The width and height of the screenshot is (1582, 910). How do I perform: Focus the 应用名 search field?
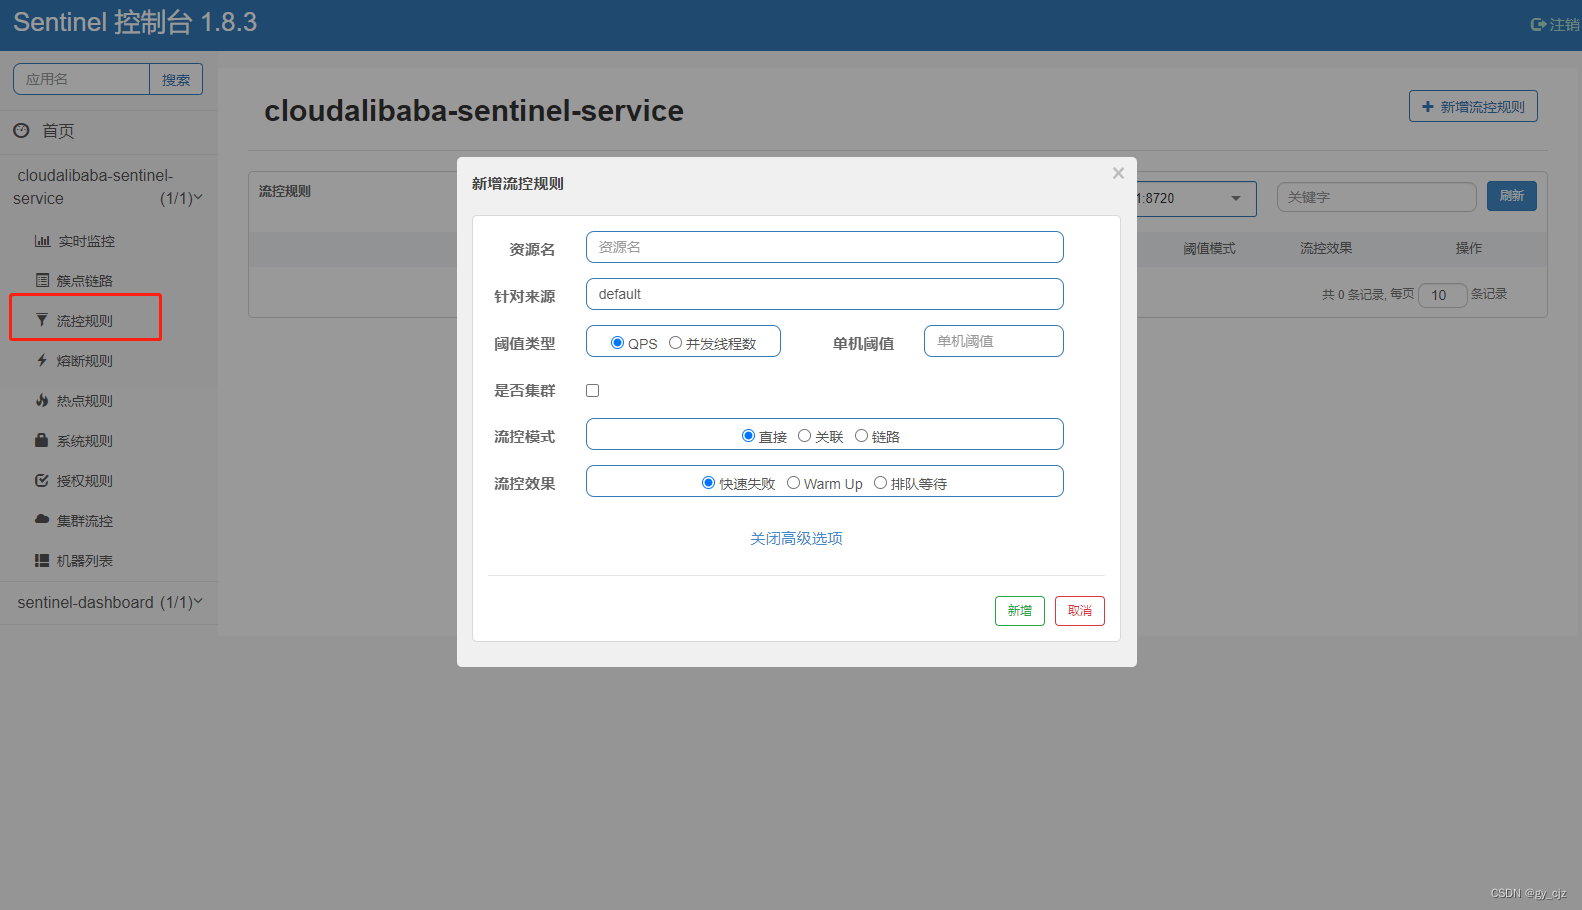(x=82, y=79)
